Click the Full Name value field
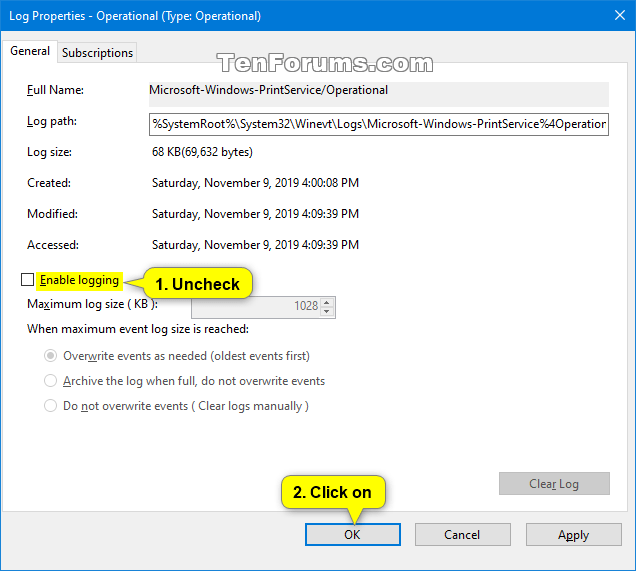This screenshot has width=636, height=571. click(x=379, y=94)
